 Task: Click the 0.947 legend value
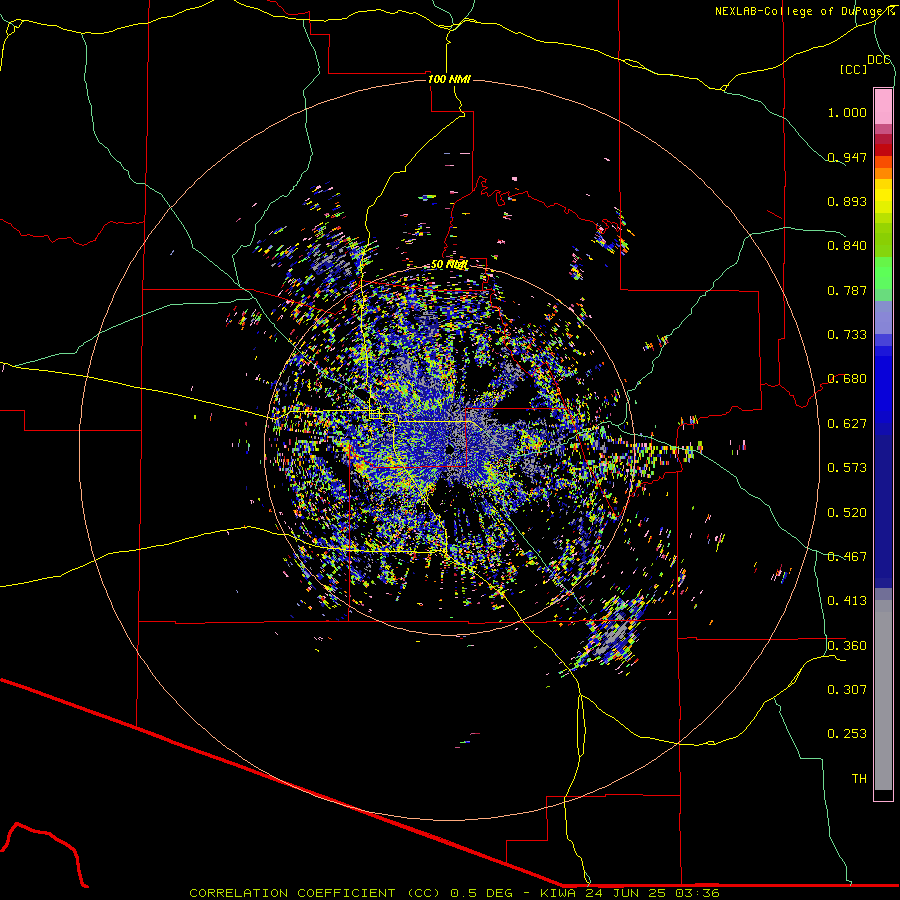click(847, 157)
